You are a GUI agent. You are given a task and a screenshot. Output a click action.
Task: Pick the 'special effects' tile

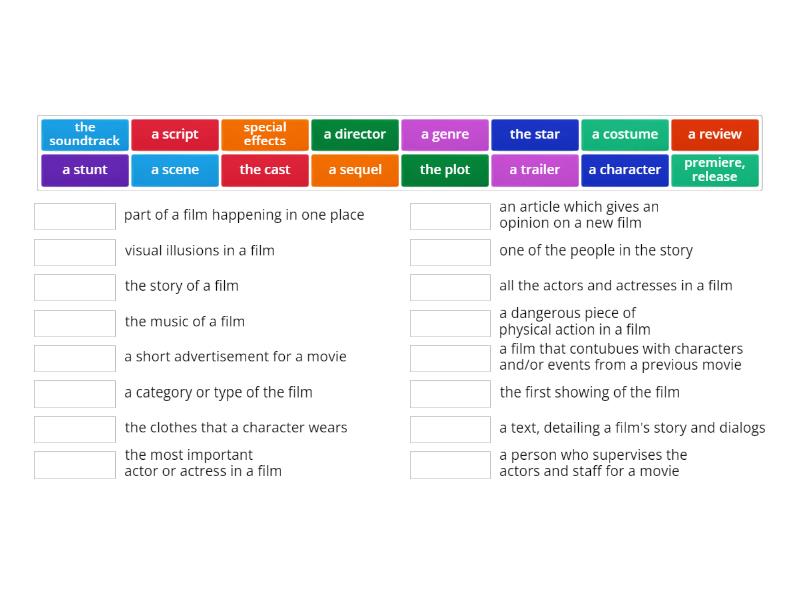click(x=264, y=134)
